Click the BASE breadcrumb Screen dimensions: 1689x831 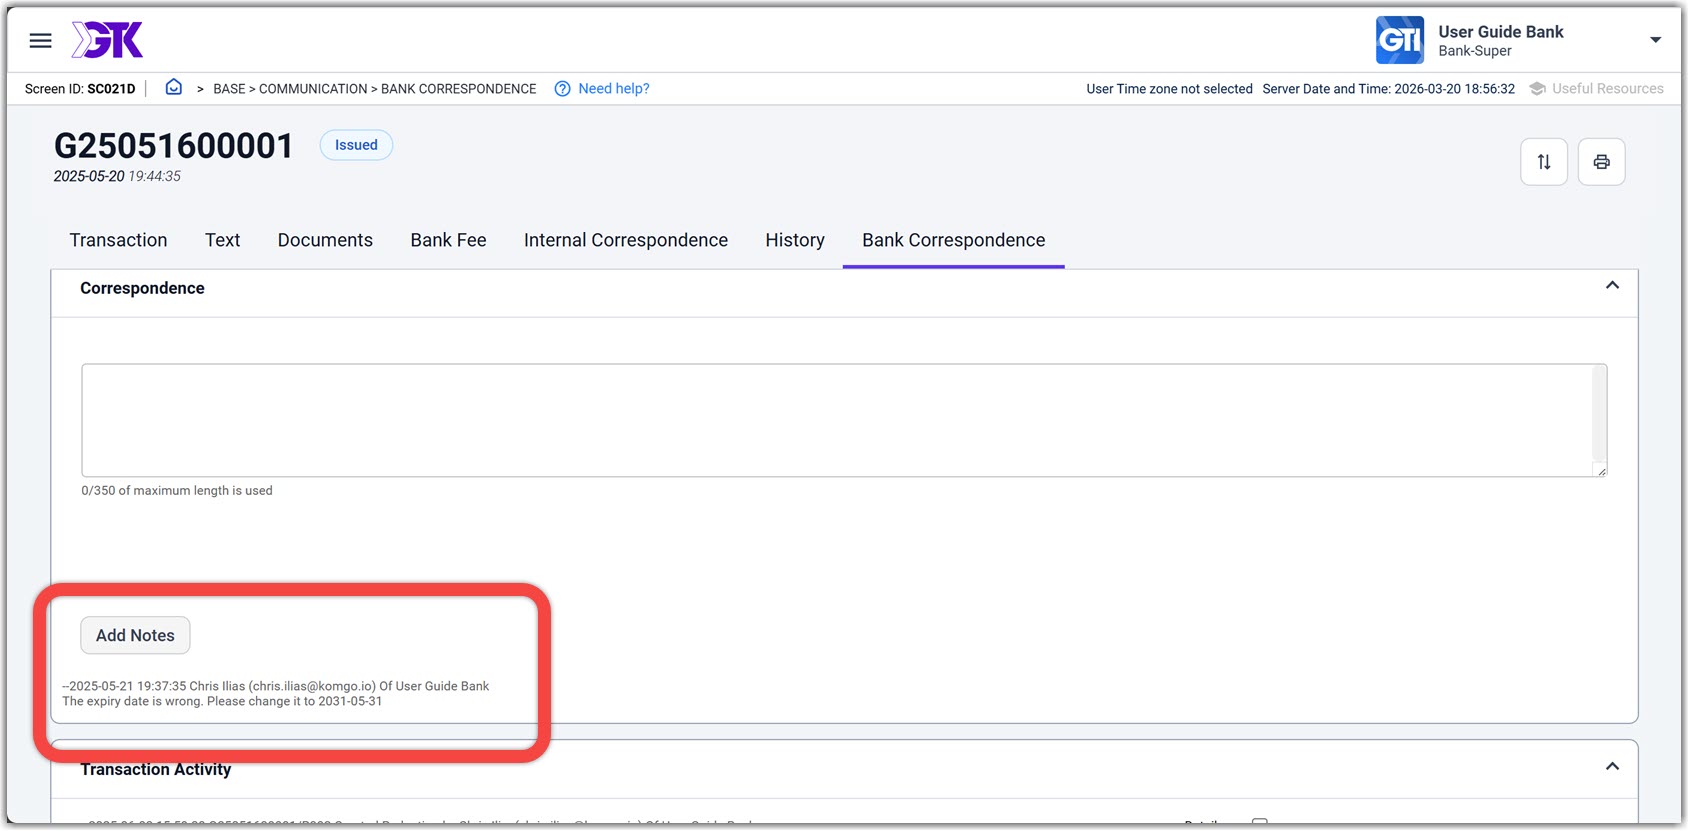pyautogui.click(x=229, y=89)
